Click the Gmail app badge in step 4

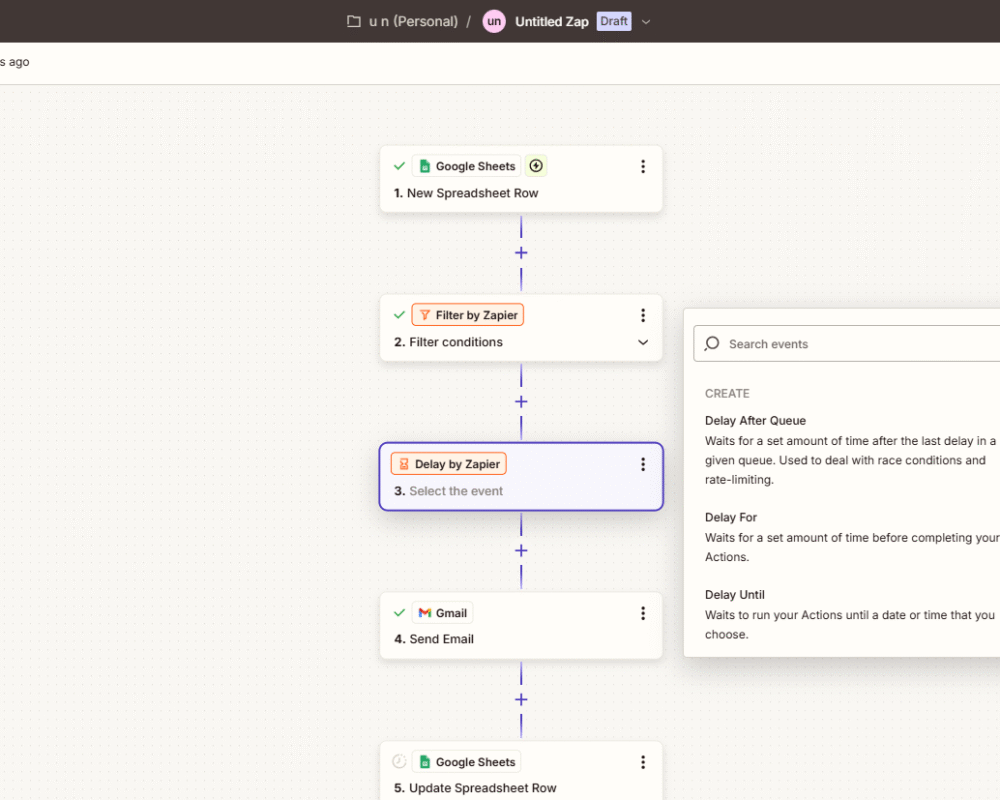pos(443,613)
